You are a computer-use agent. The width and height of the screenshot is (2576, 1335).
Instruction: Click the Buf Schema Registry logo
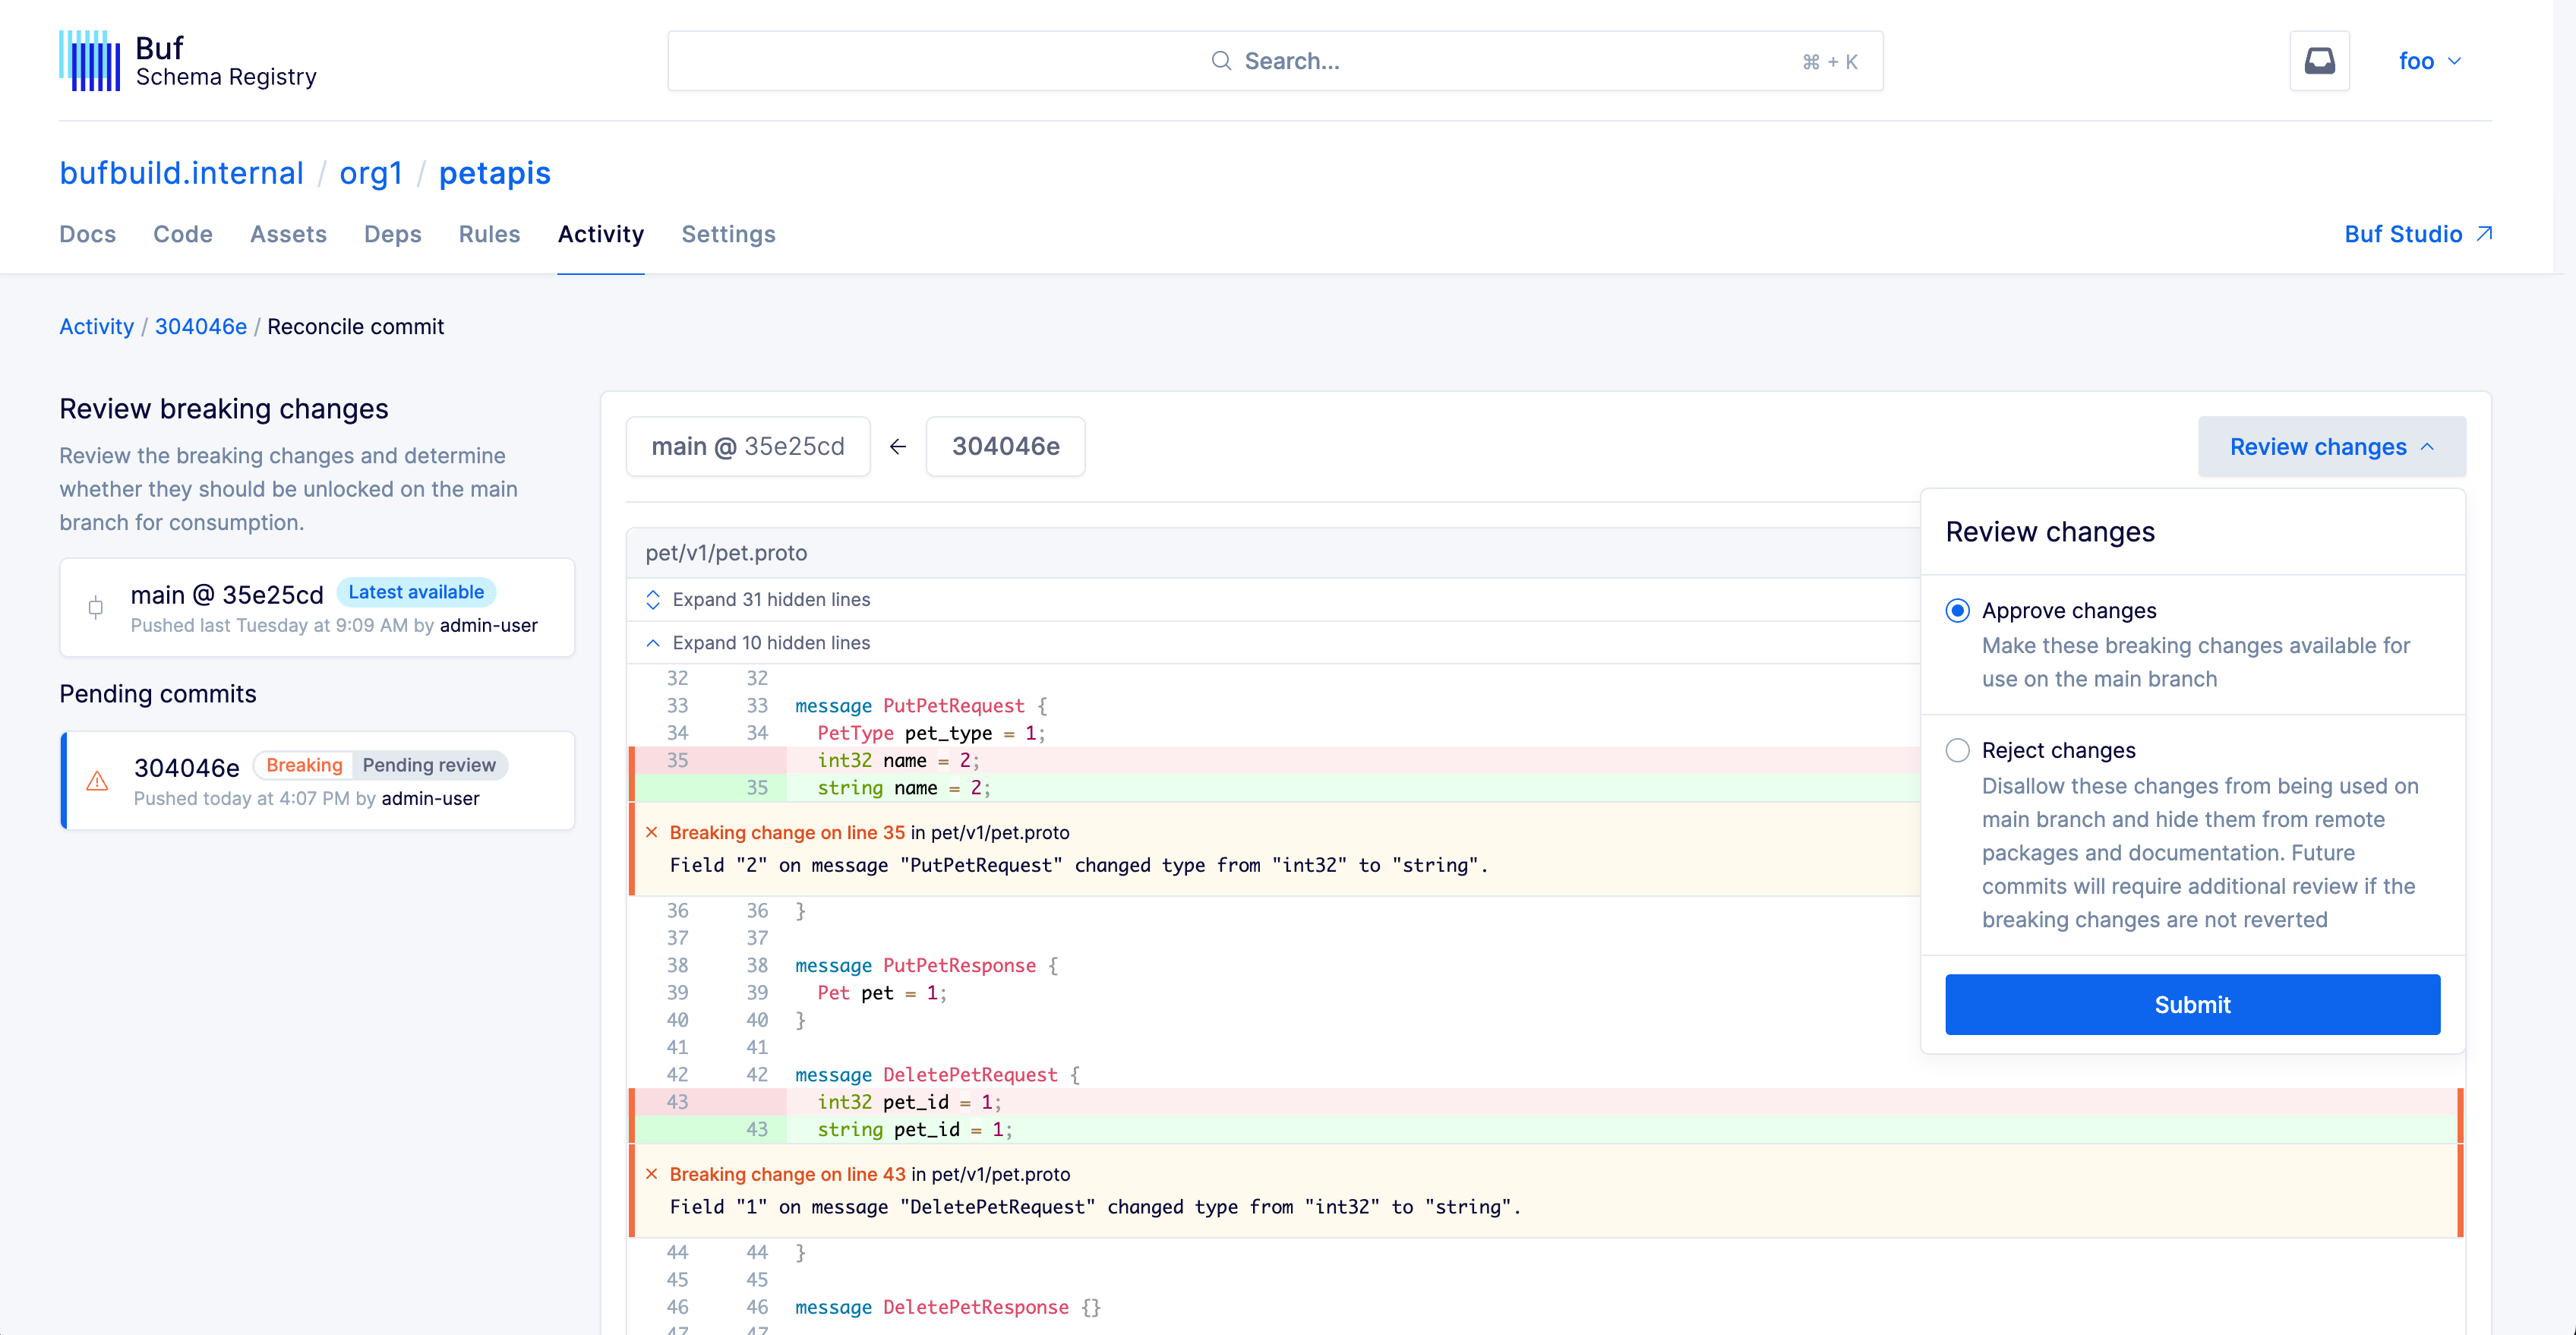coord(188,61)
